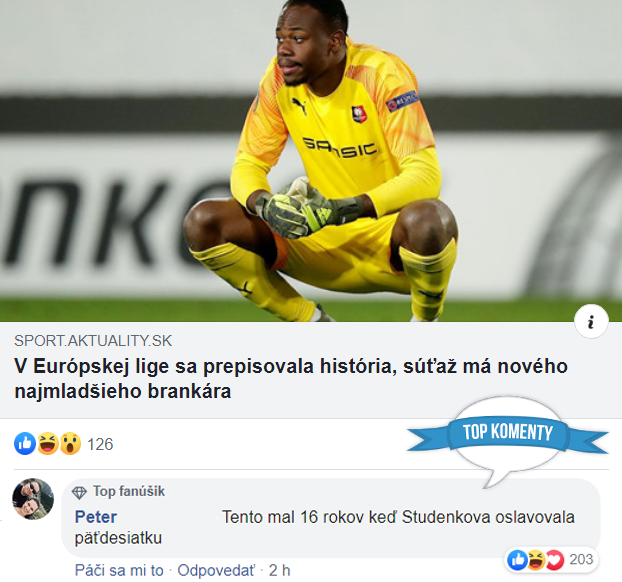Open the comment's 203 reactions count

click(x=581, y=559)
